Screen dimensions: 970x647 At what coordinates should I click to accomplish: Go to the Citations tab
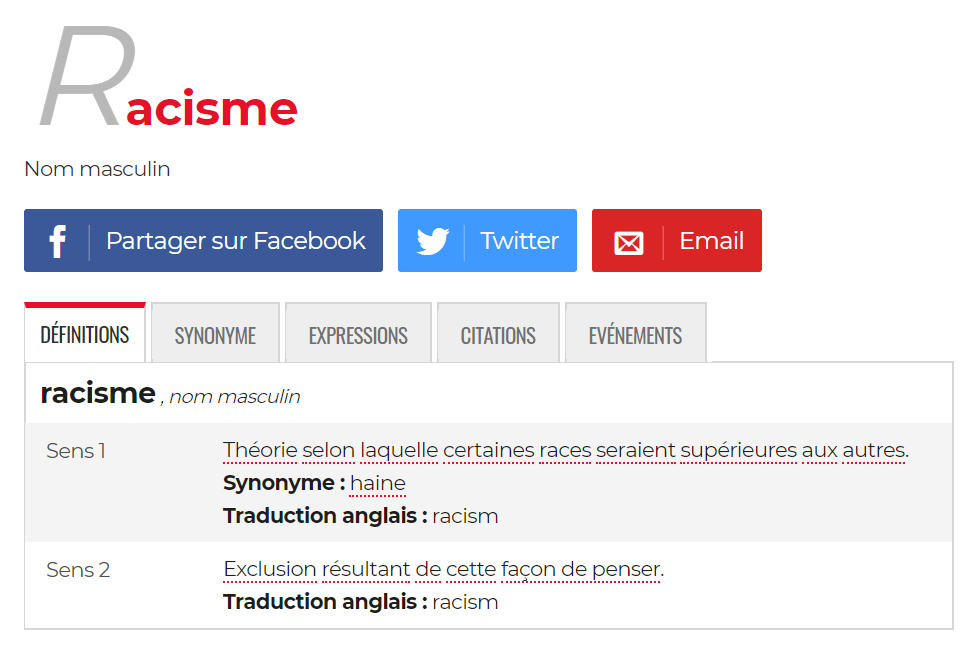tap(498, 336)
